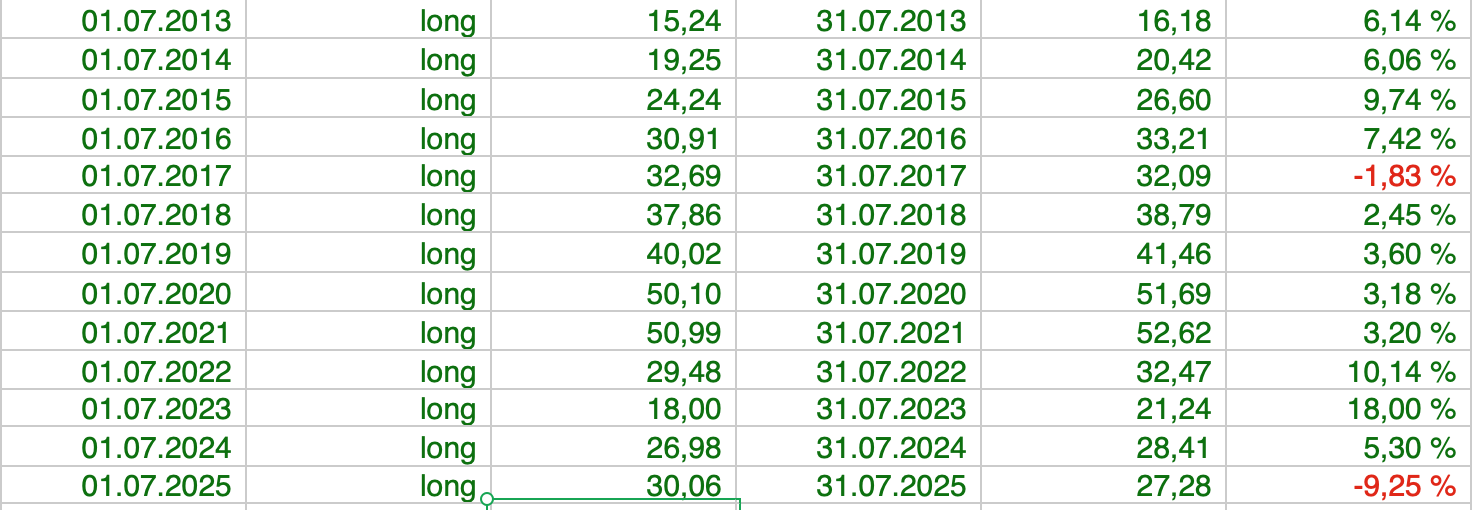1472x510 pixels.
Task: Click the outlined empty cell beneath 30,06
Action: pyautogui.click(x=614, y=504)
